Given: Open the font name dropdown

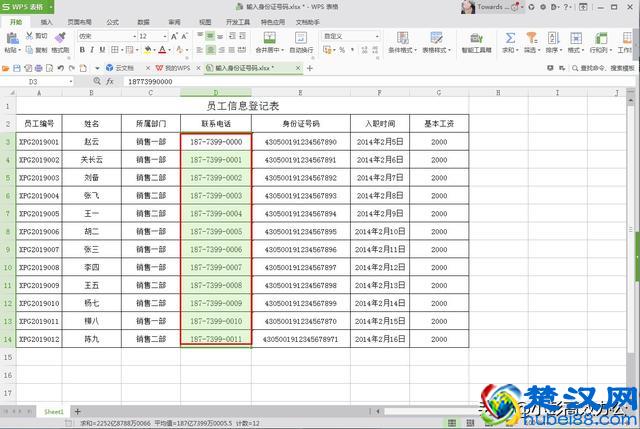Looking at the screenshot, I should 134,36.
